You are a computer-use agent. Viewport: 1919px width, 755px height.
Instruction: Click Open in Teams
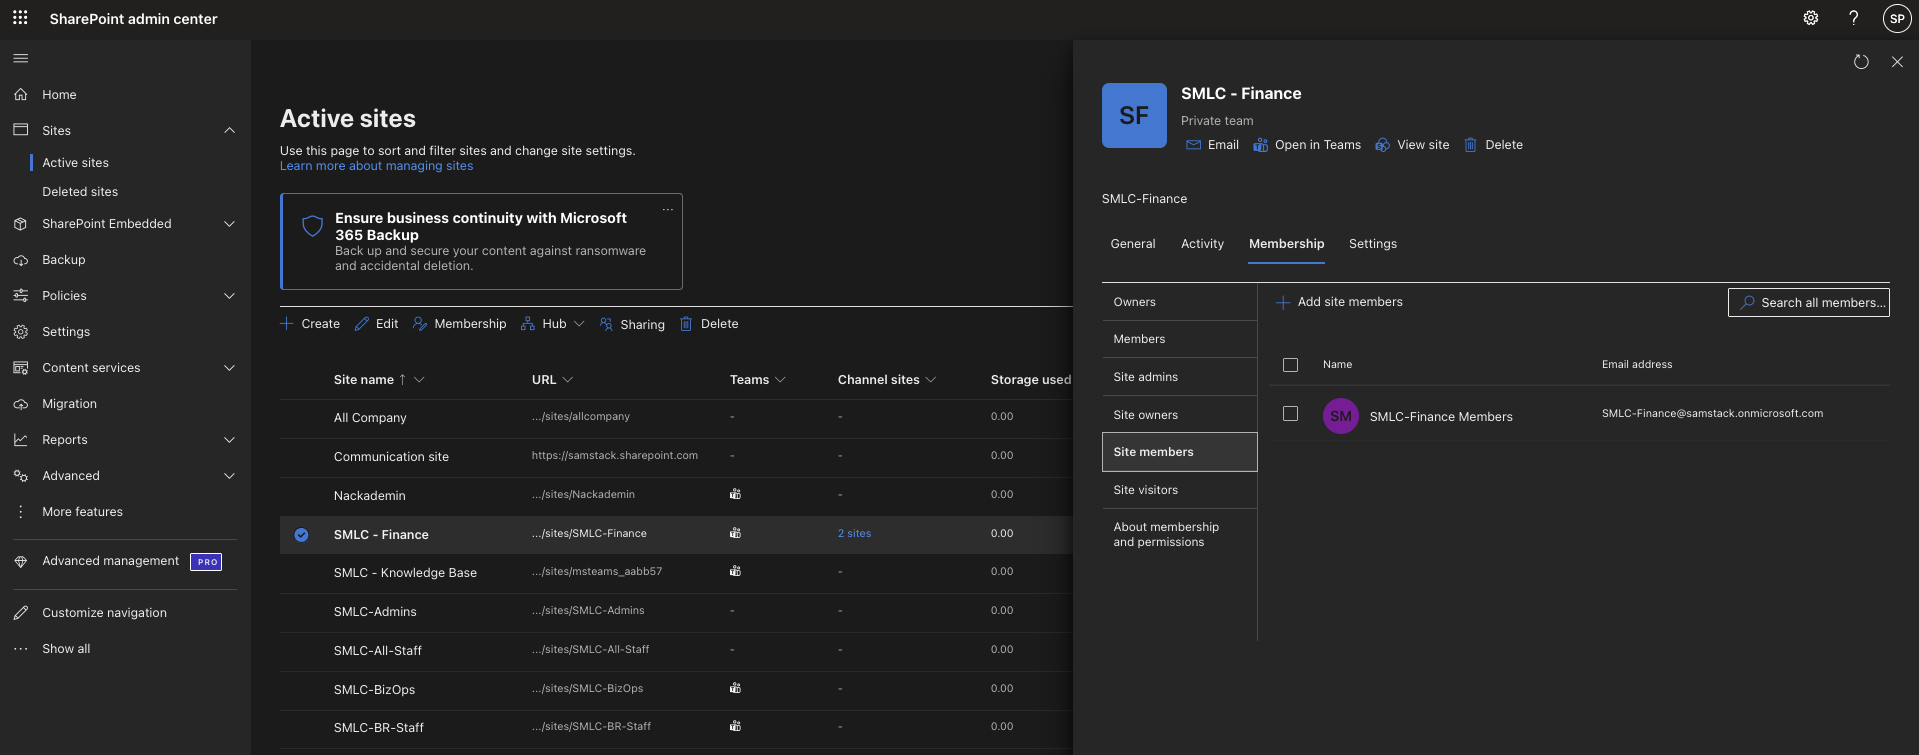pos(1307,145)
